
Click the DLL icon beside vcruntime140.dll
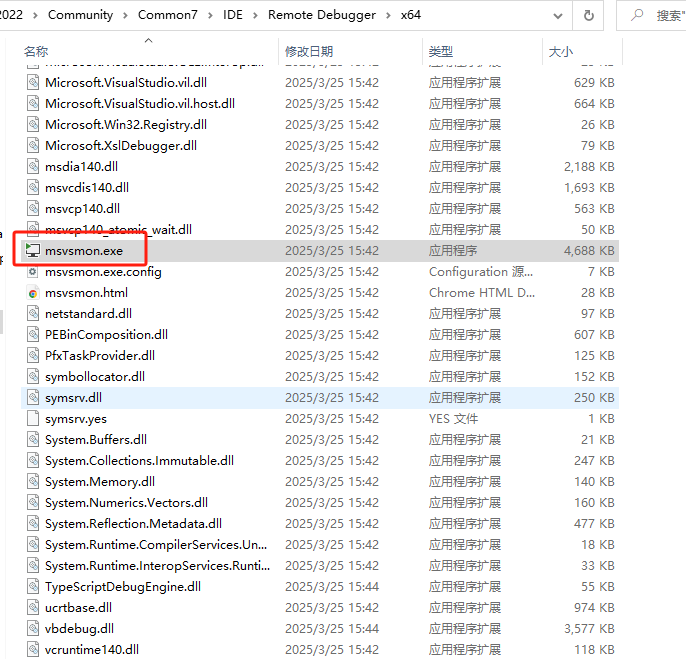pos(33,649)
